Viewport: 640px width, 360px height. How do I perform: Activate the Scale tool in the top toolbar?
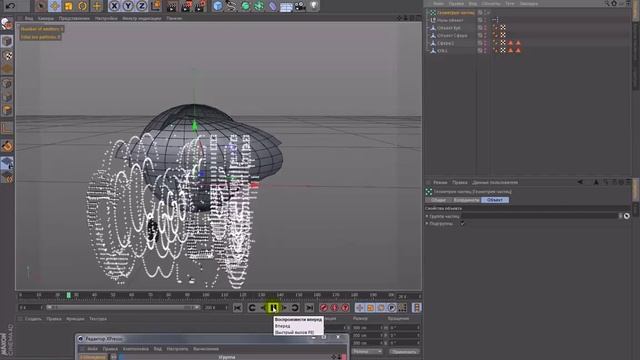(x=68, y=6)
